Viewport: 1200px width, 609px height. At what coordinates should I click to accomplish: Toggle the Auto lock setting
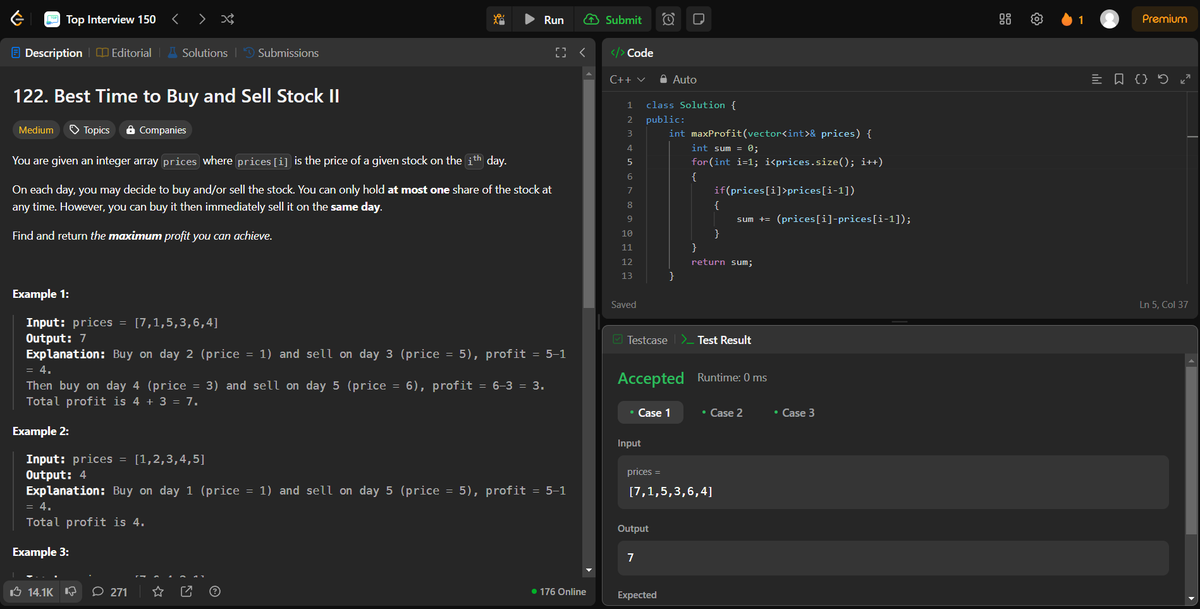click(x=678, y=79)
